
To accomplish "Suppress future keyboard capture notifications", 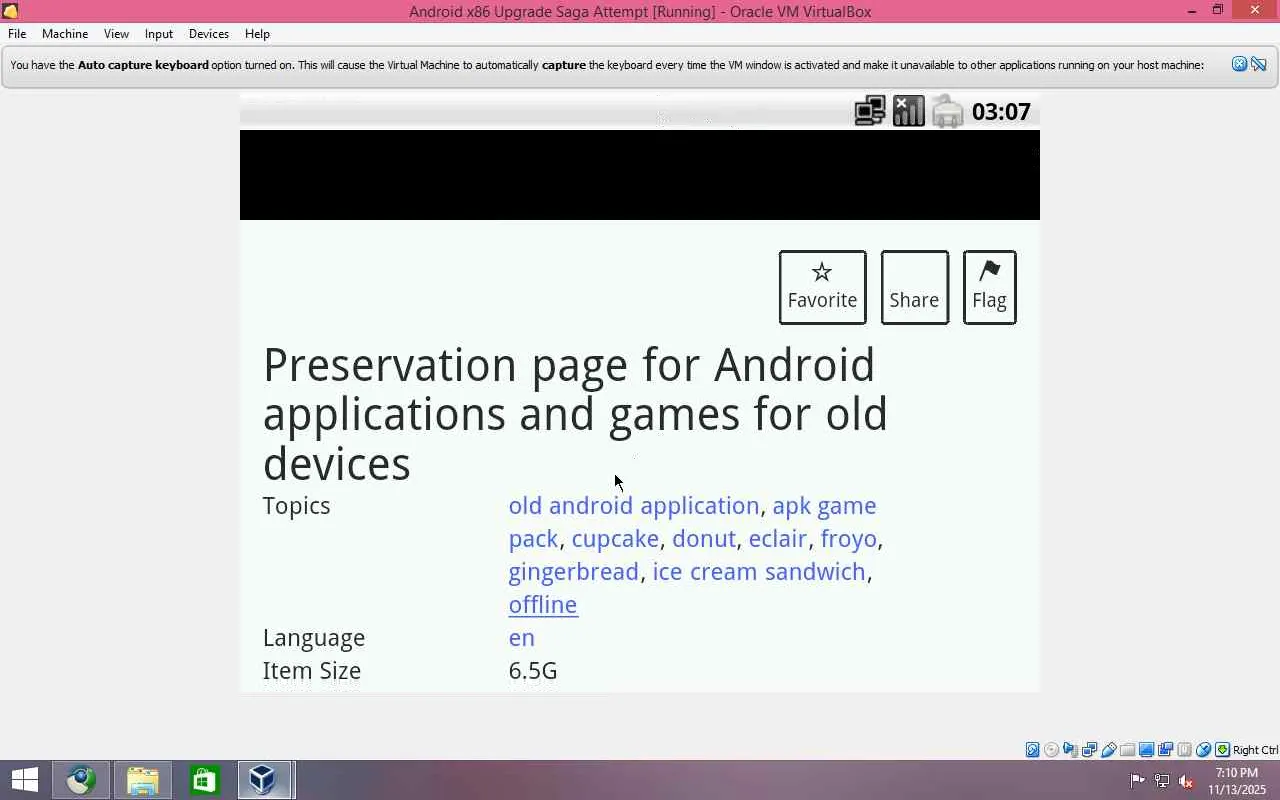I will tap(1259, 64).
